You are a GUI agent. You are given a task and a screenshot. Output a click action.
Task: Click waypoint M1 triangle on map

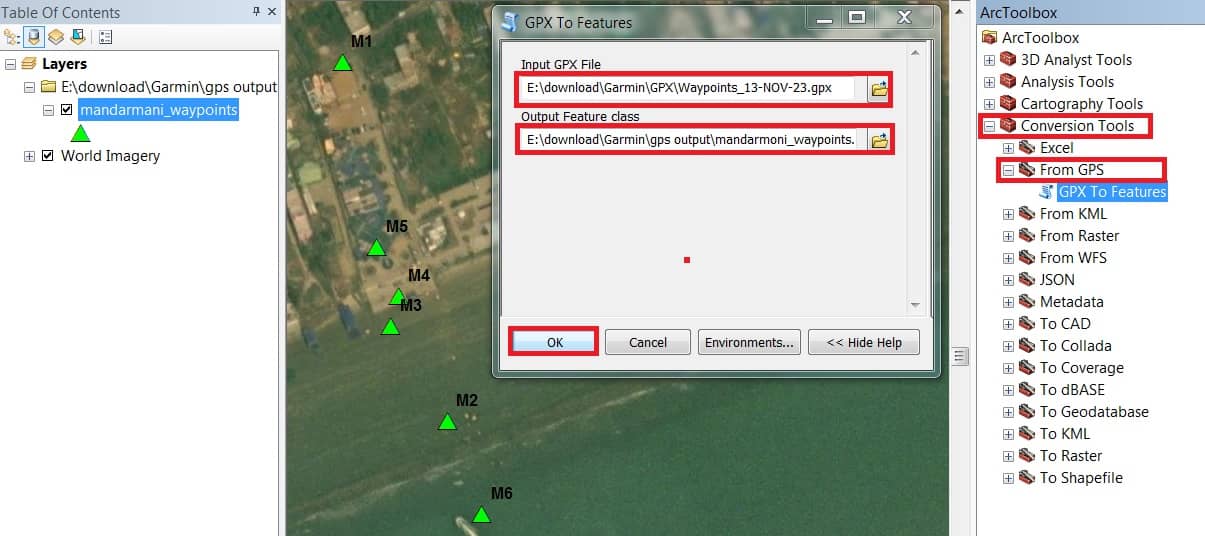343,63
